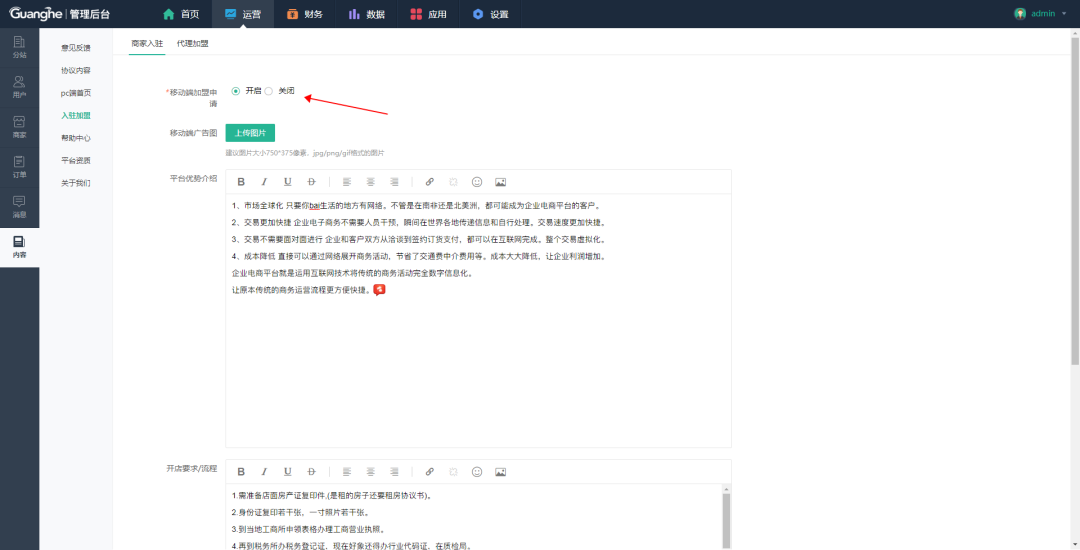Click Underline in 开店要求/流程 editor
1080x550 pixels.
(287, 472)
